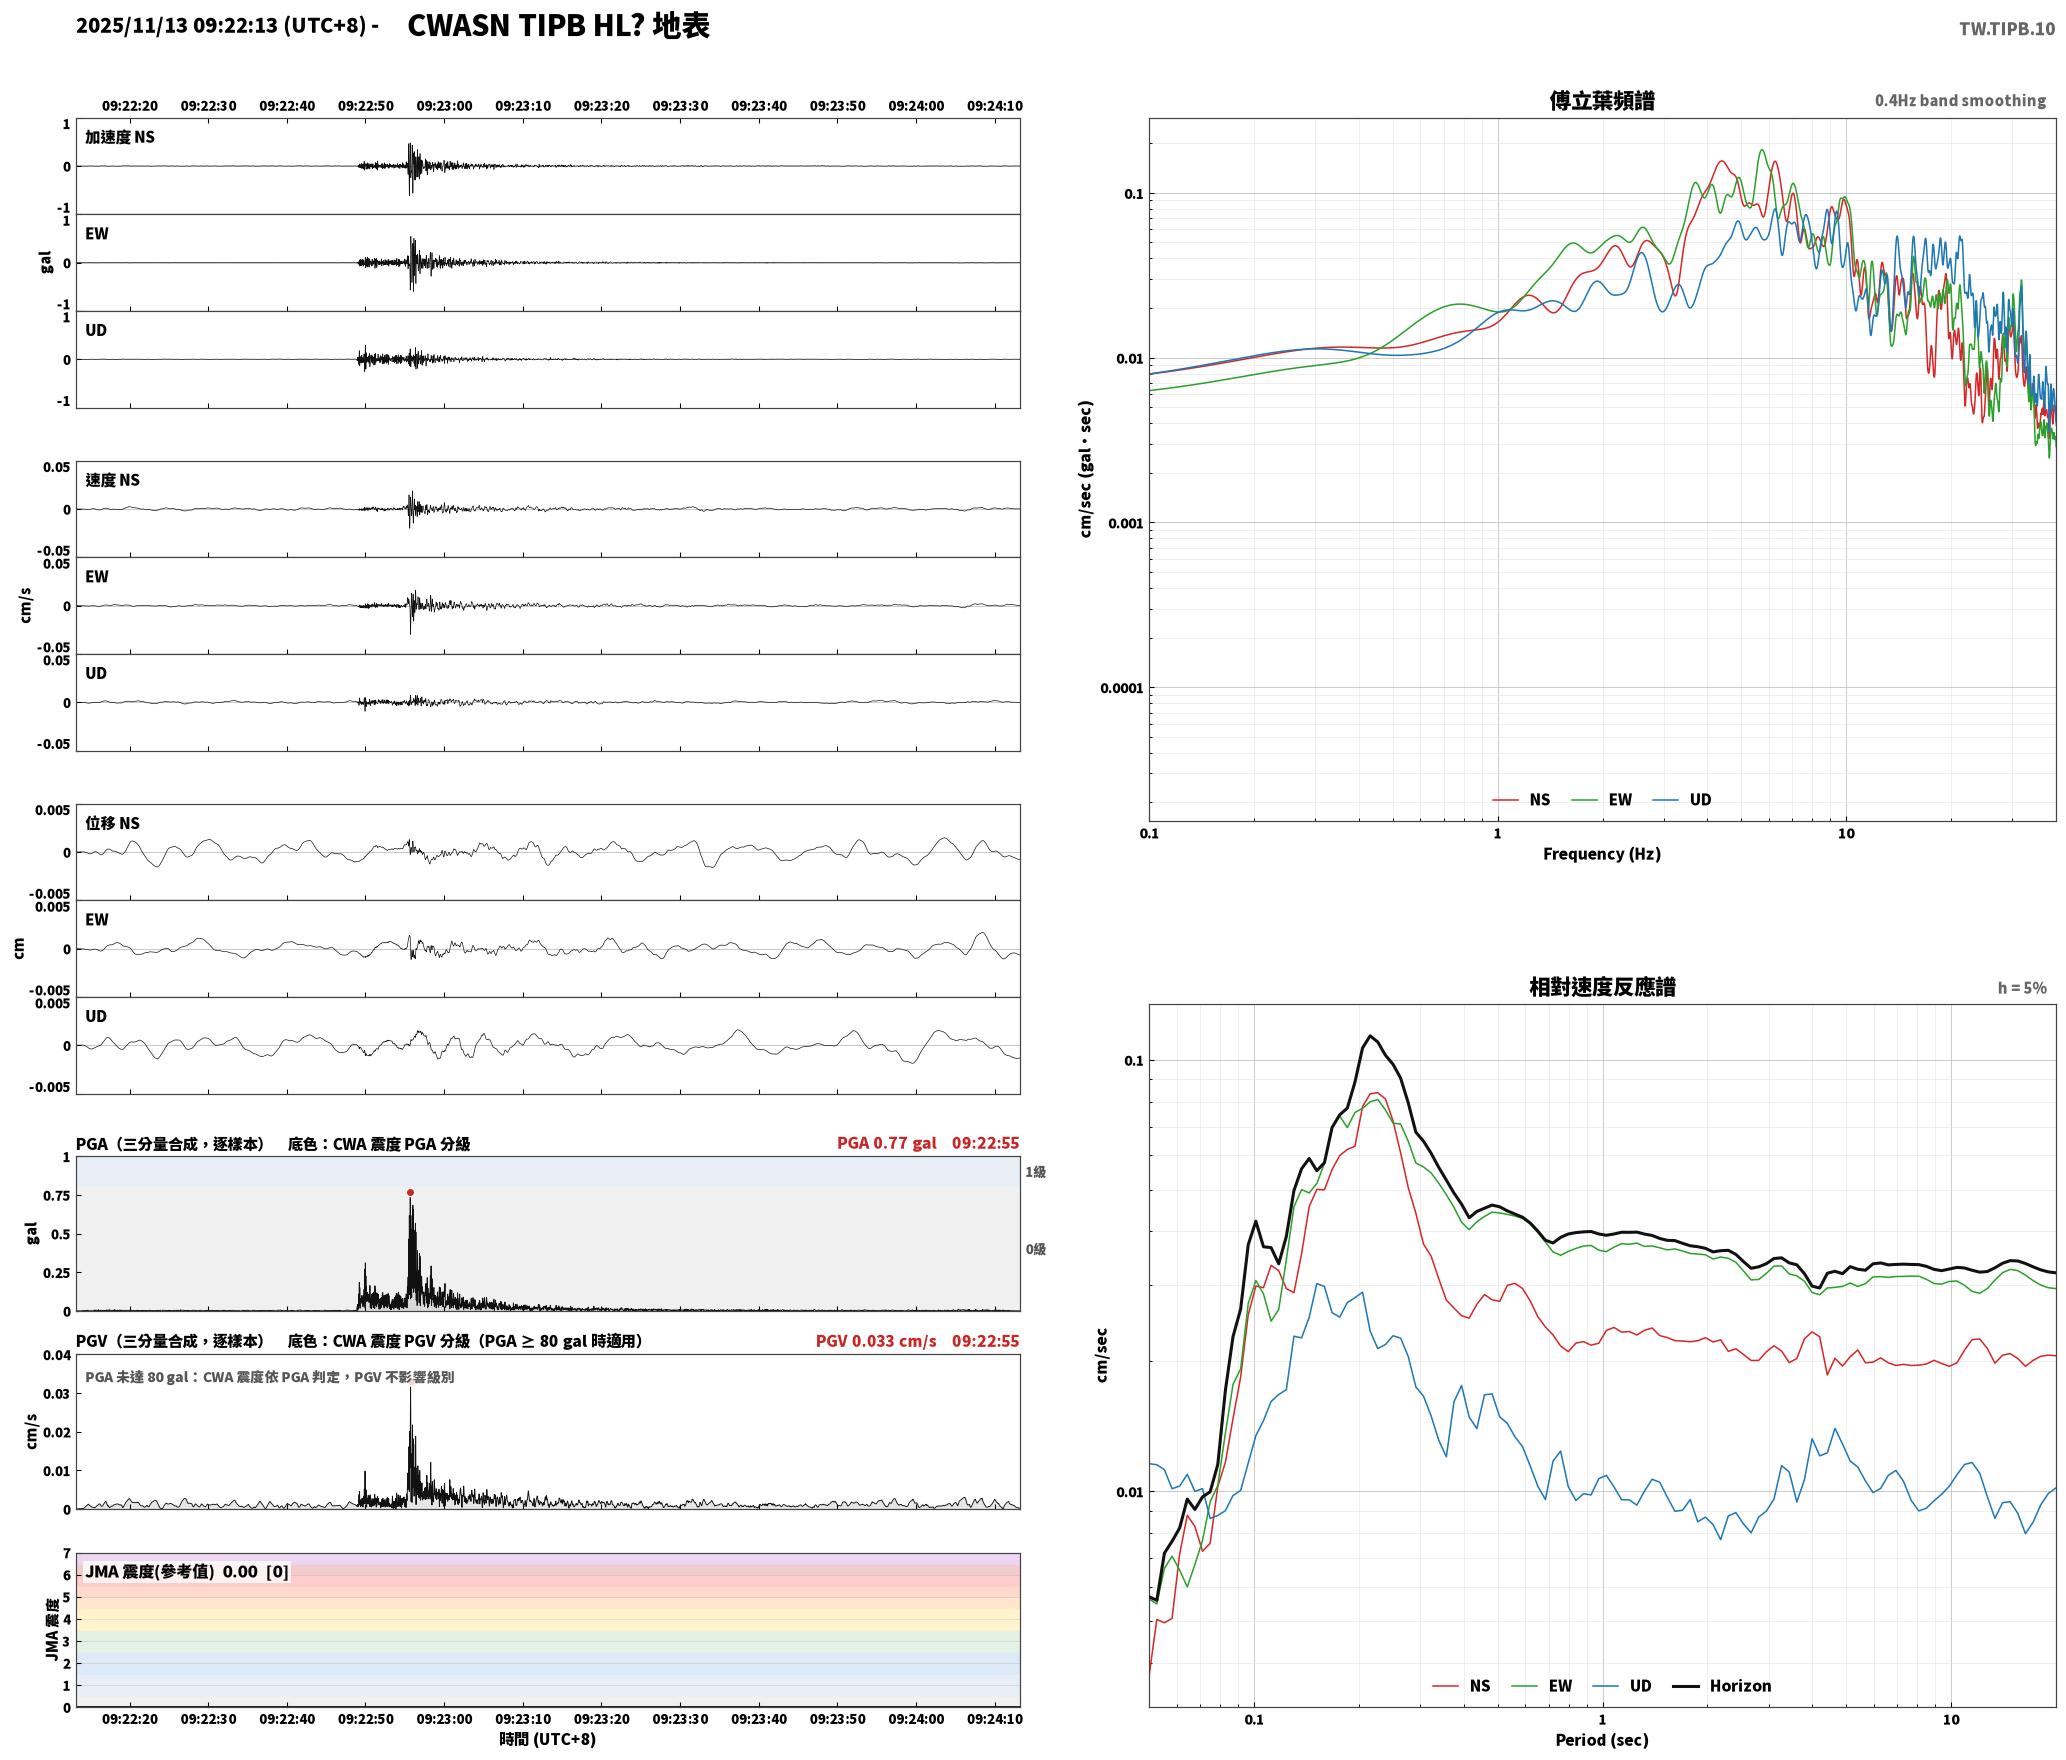The height and width of the screenshot is (1760, 2066).
Task: Click the 09:23:00 tick on top time axis
Action: pyautogui.click(x=444, y=106)
